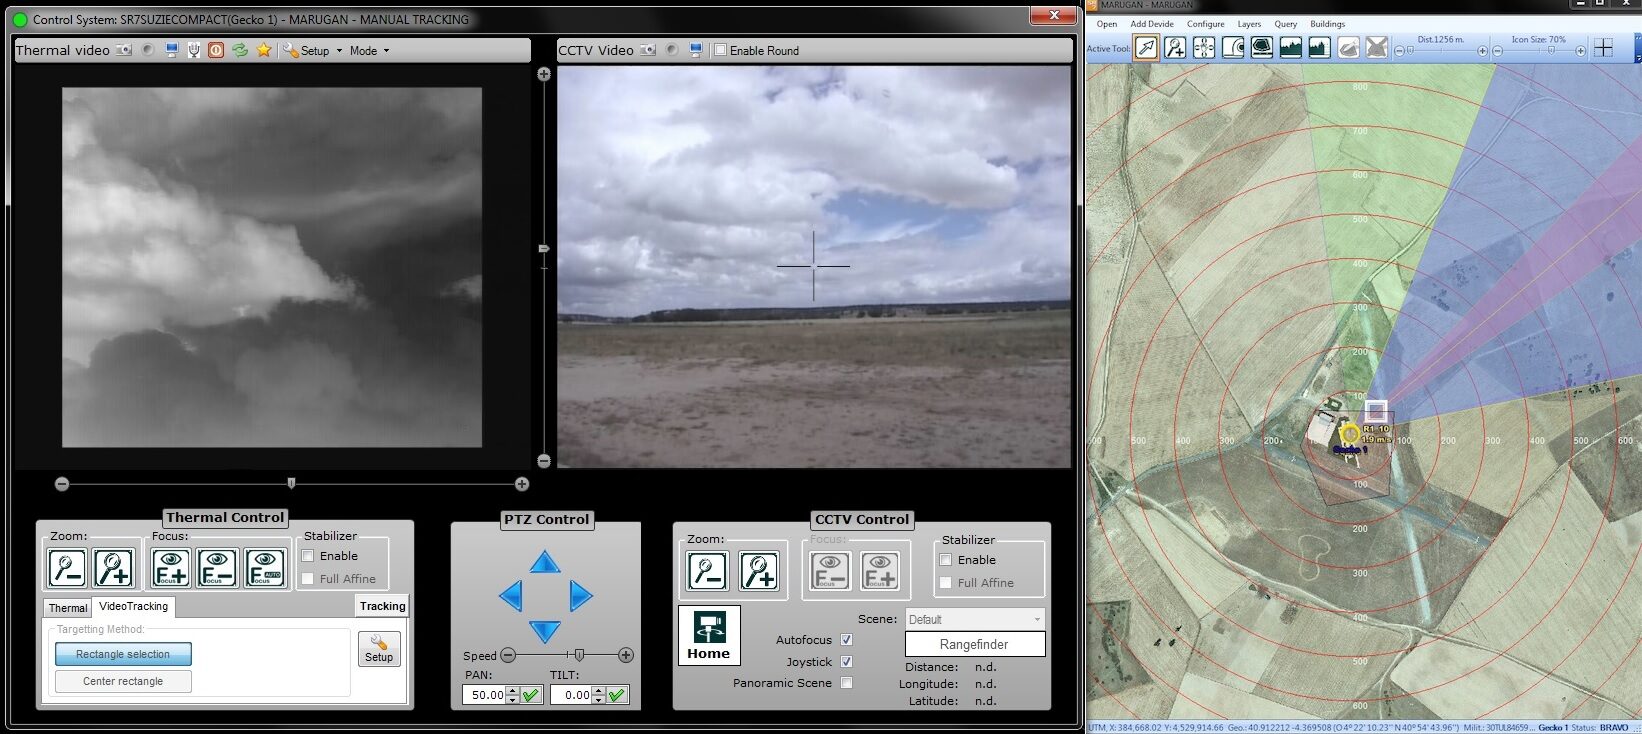Image resolution: width=1642 pixels, height=734 pixels.
Task: Click the PTZ Speed slider handle
Action: pyautogui.click(x=579, y=655)
